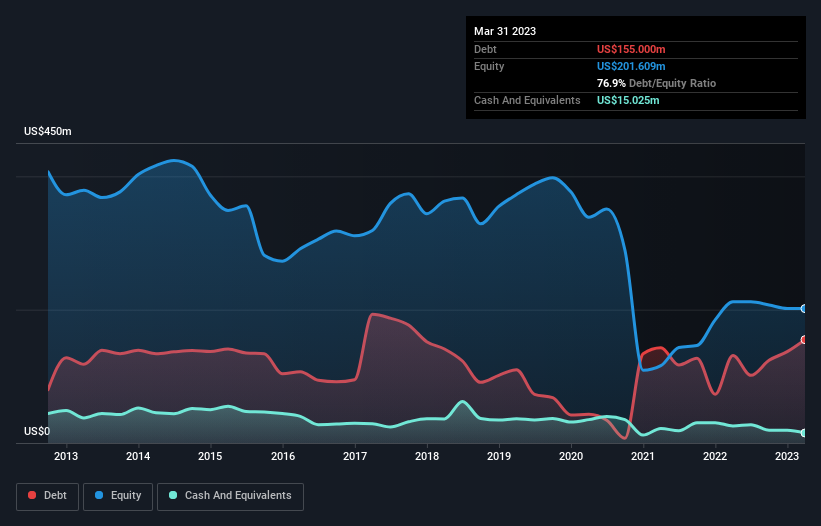
Task: Click the US$15.025m cash value
Action: click(628, 100)
